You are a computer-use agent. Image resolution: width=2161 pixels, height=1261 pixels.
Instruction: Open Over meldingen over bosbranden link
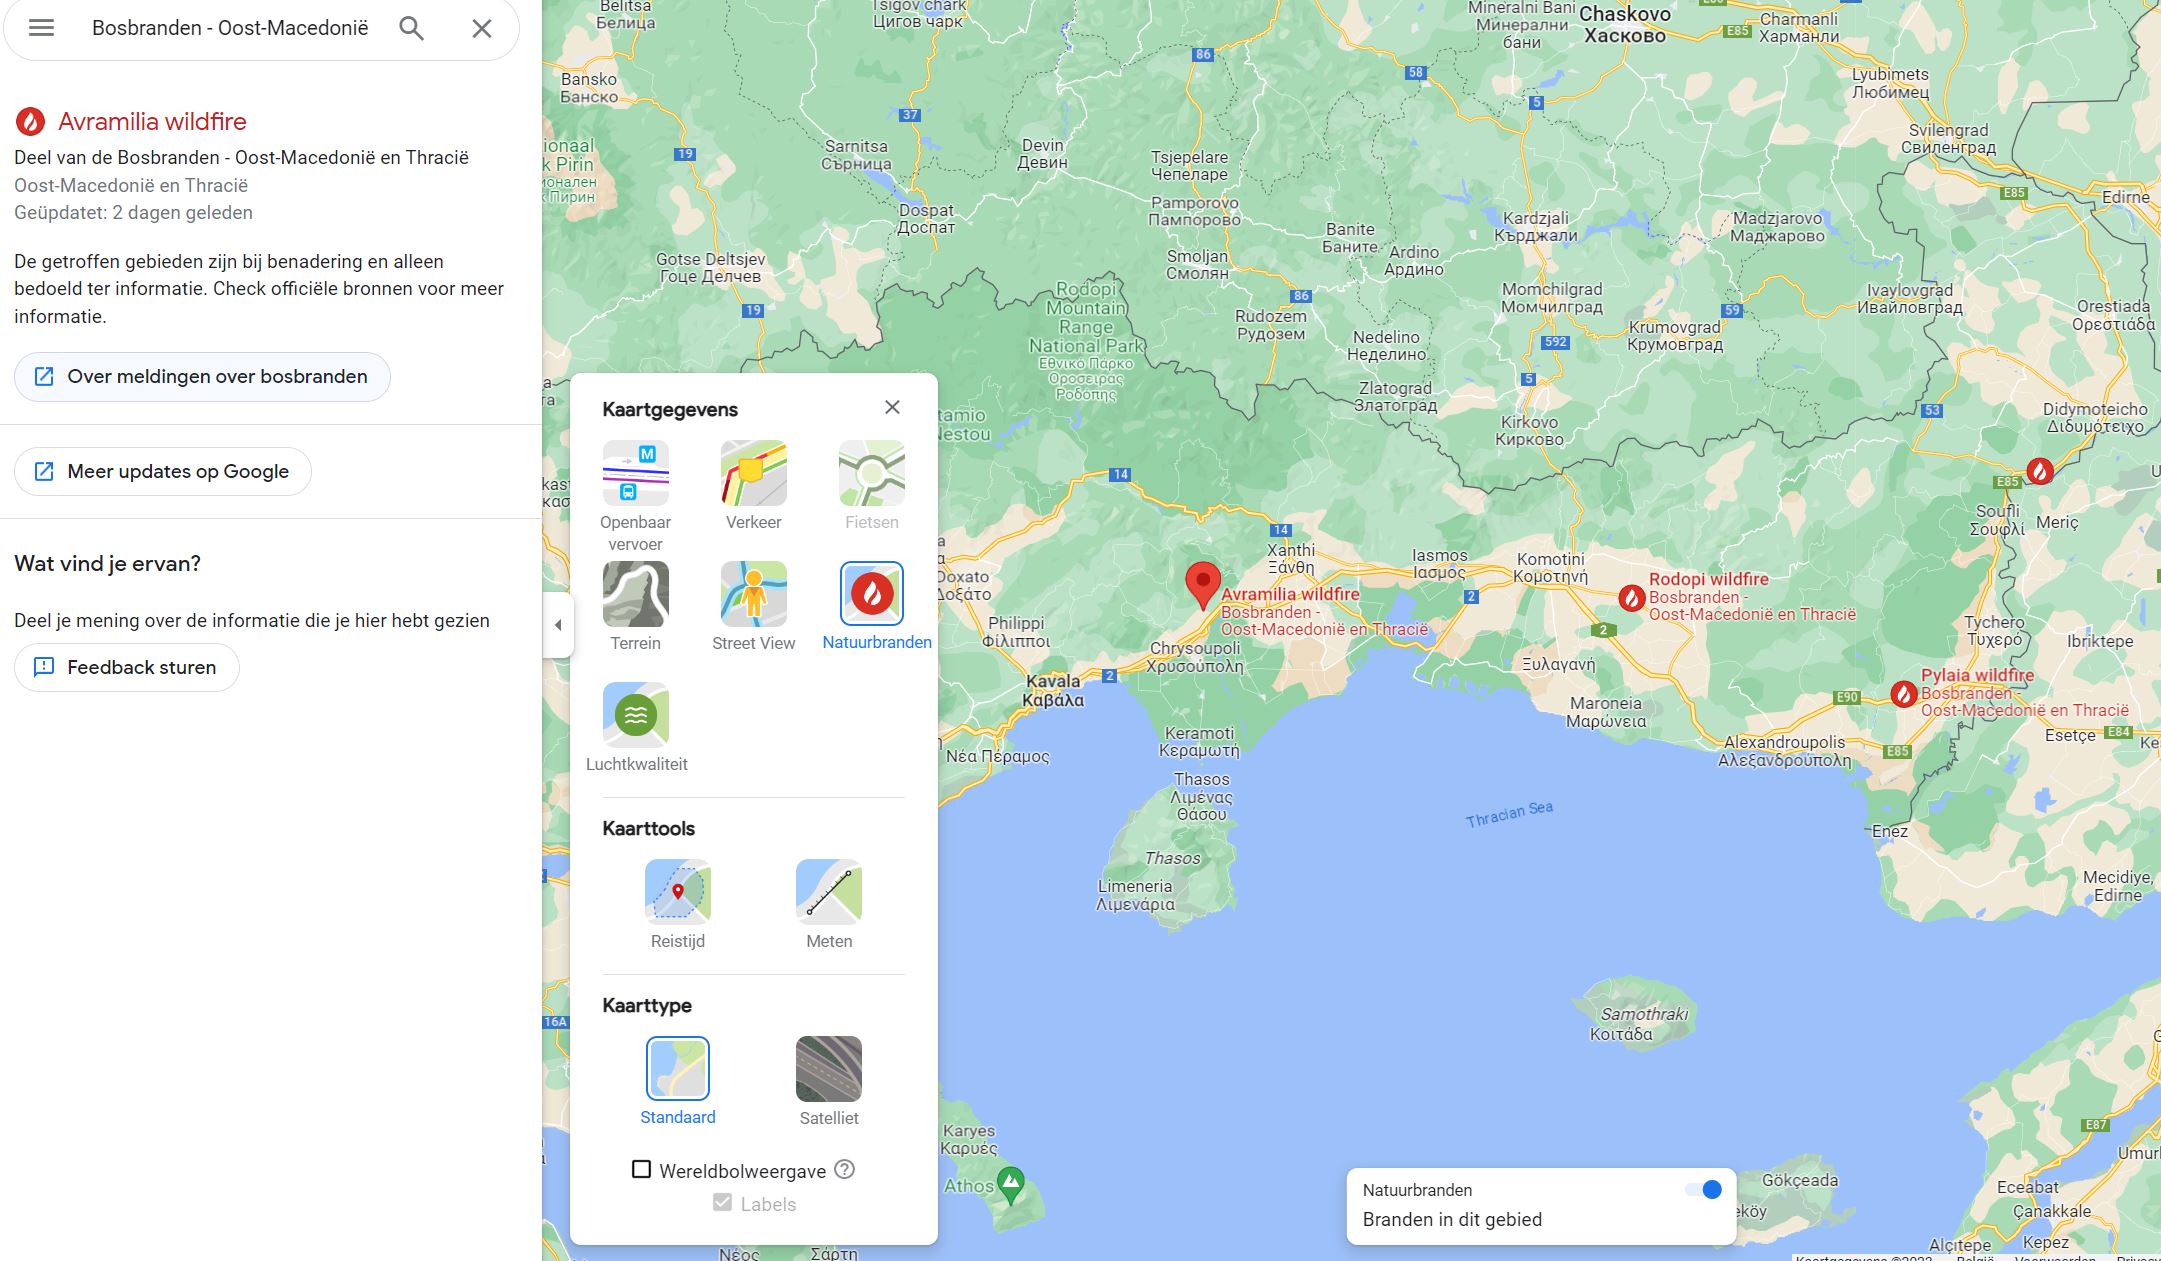pyautogui.click(x=202, y=377)
